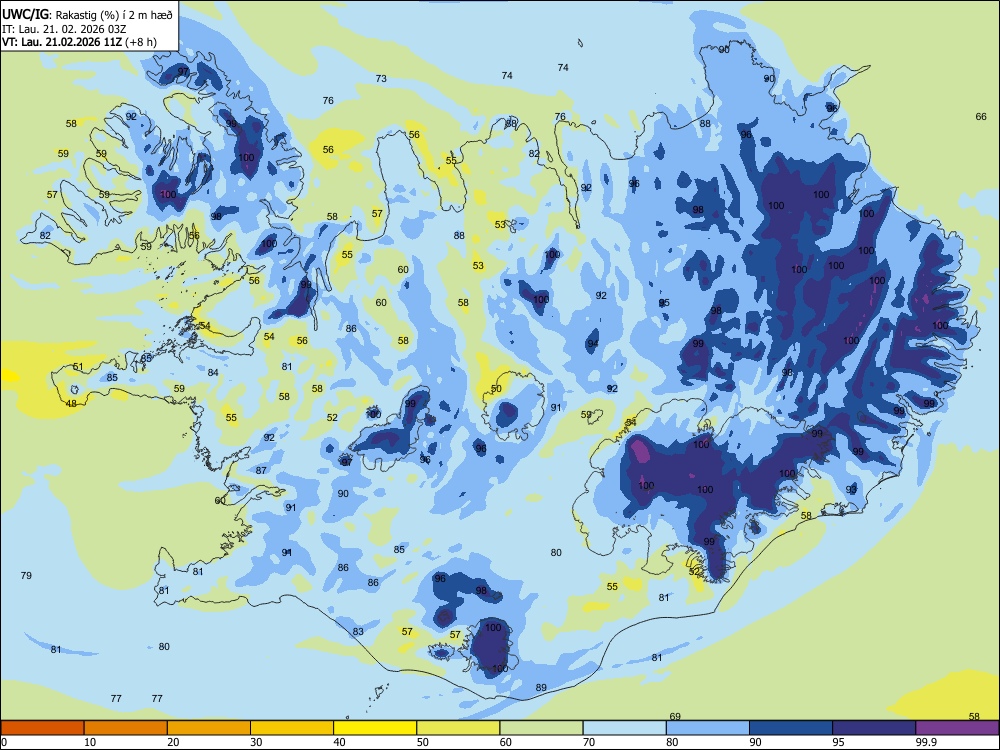Click the 40 legend scale label
This screenshot has height=750, width=1000.
[339, 742]
